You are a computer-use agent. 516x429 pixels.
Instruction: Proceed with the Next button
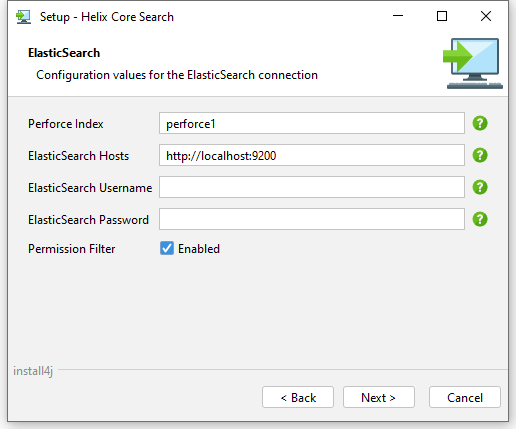tap(379, 397)
